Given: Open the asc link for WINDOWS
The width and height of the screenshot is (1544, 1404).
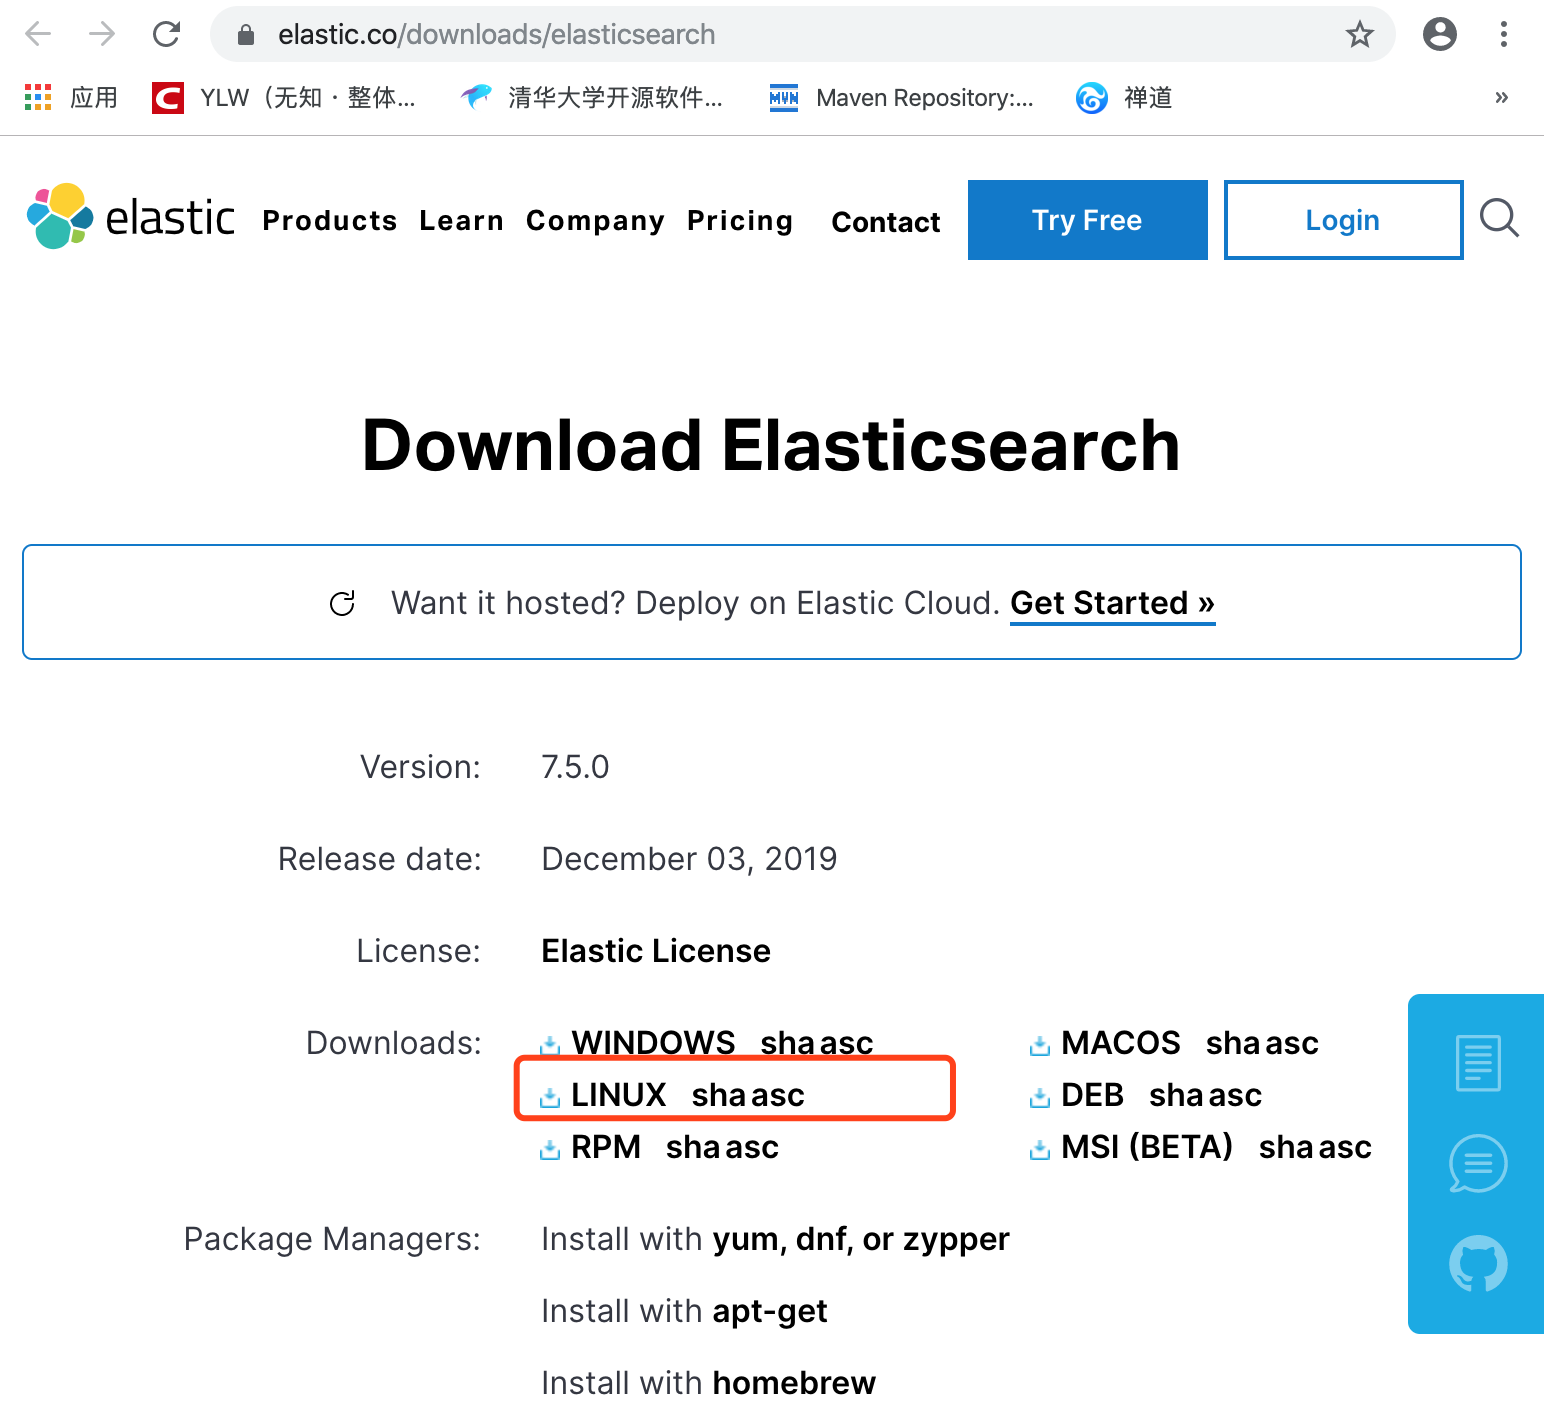Looking at the screenshot, I should click(x=847, y=1043).
